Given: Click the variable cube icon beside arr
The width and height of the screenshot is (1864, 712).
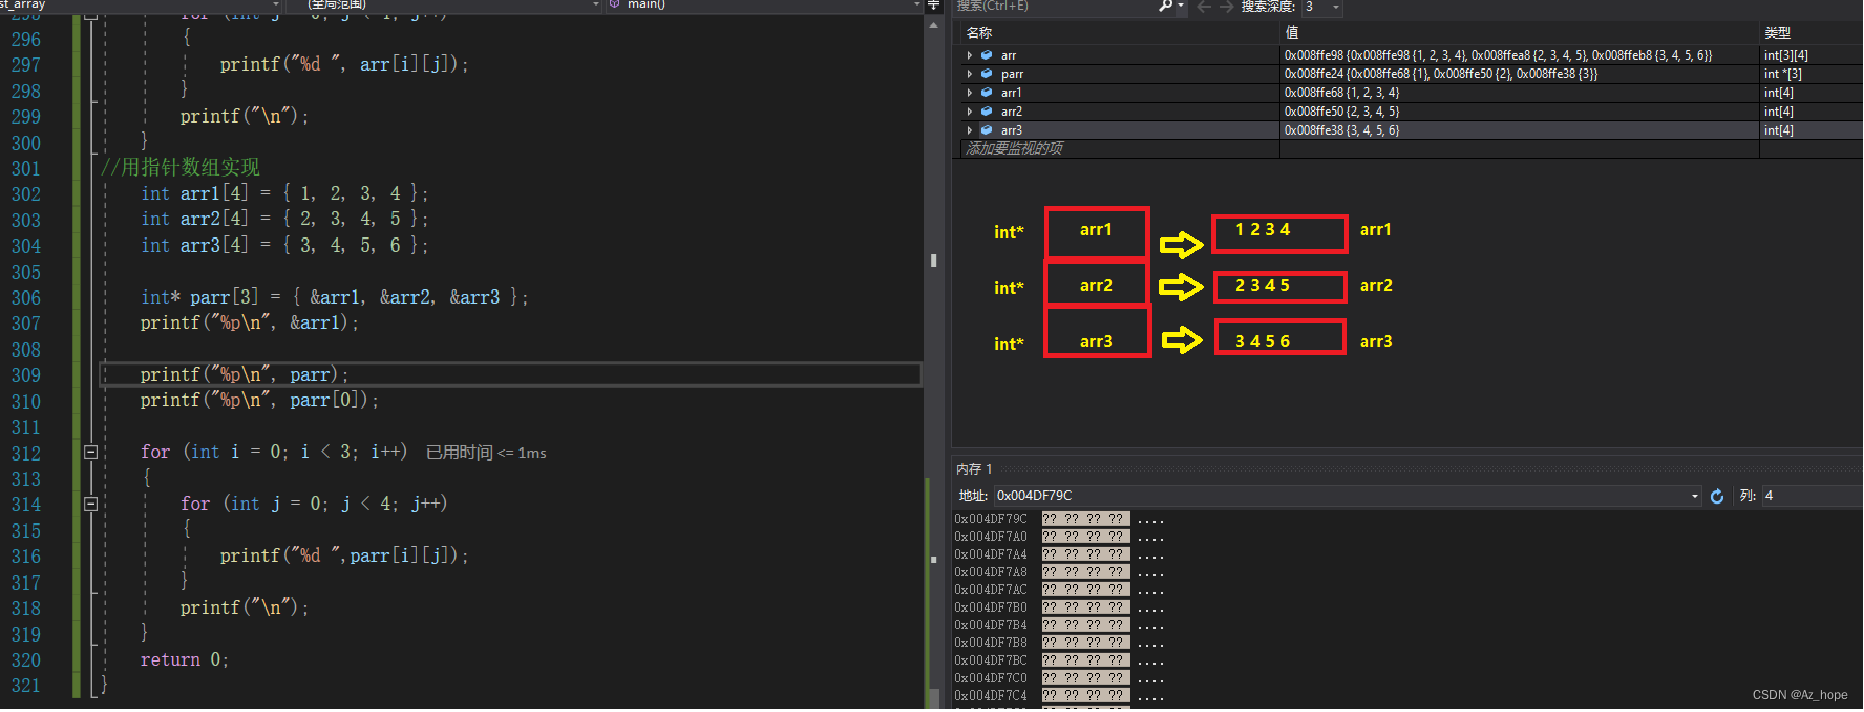Looking at the screenshot, I should click(x=986, y=56).
